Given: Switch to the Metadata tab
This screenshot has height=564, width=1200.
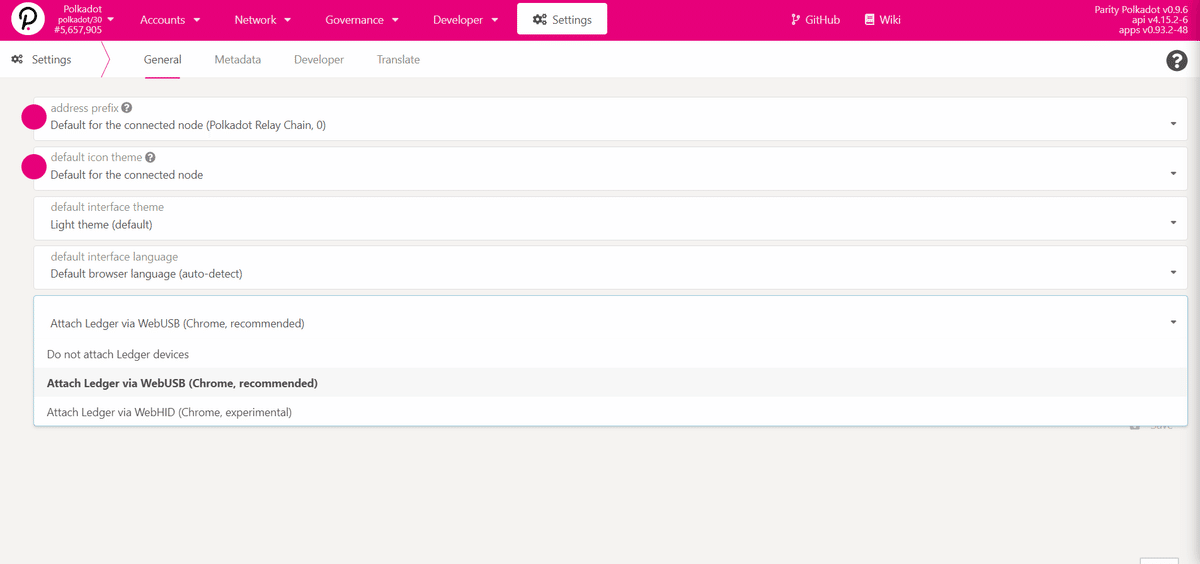Looking at the screenshot, I should click(x=238, y=60).
